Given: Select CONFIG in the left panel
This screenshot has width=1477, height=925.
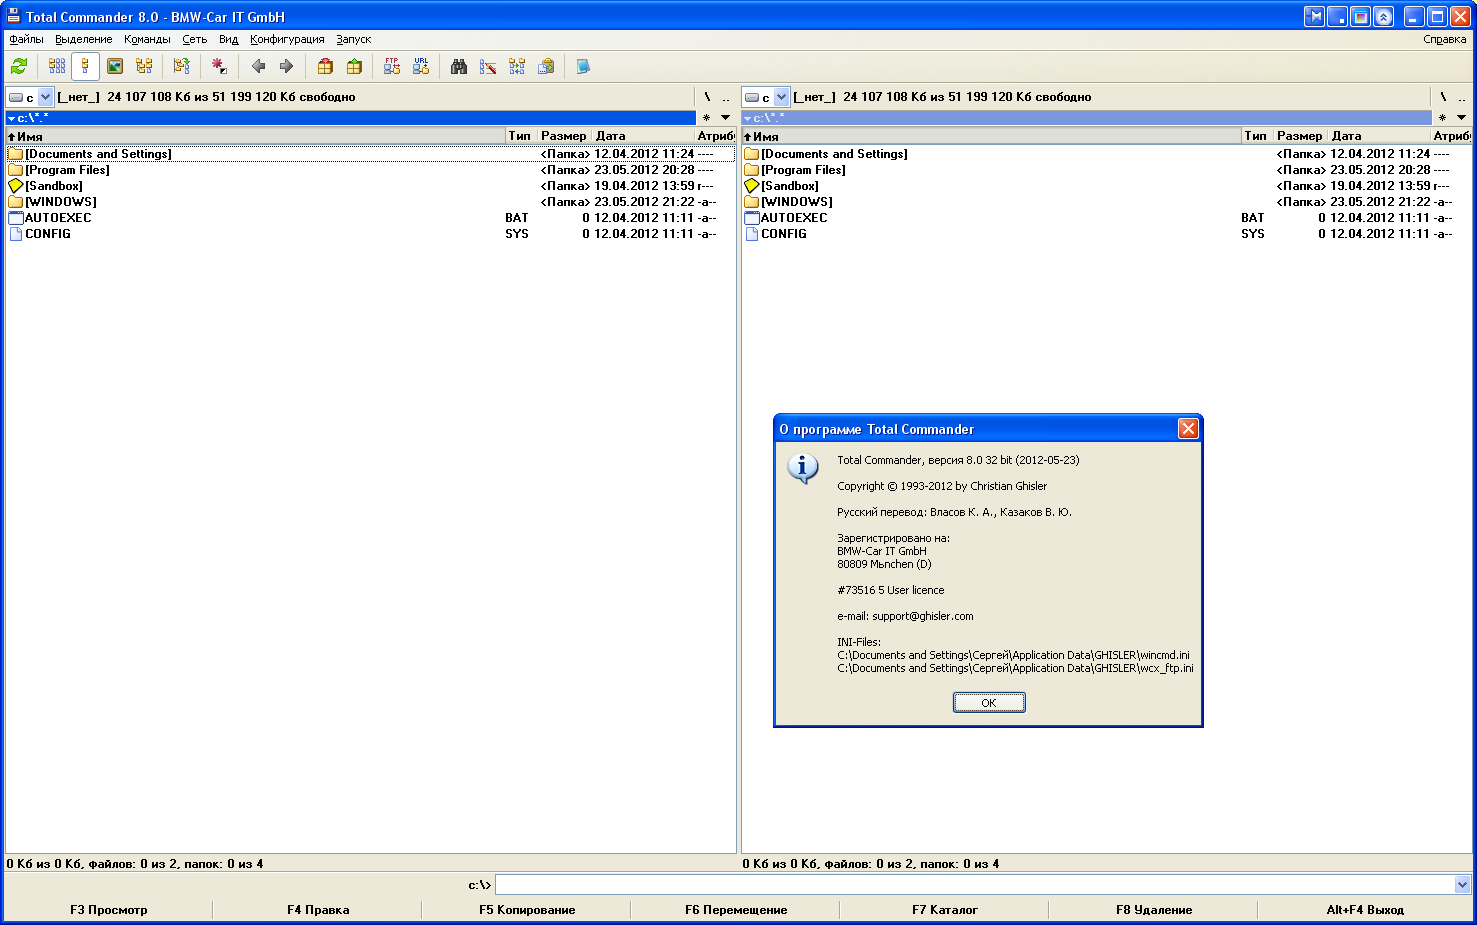Looking at the screenshot, I should click(x=370, y=234).
